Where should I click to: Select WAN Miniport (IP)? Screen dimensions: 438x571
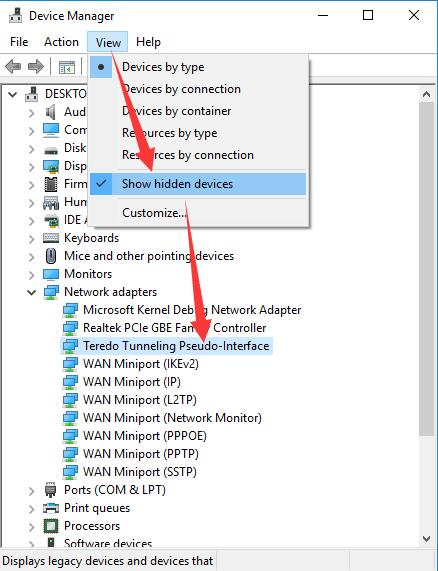[132, 382]
